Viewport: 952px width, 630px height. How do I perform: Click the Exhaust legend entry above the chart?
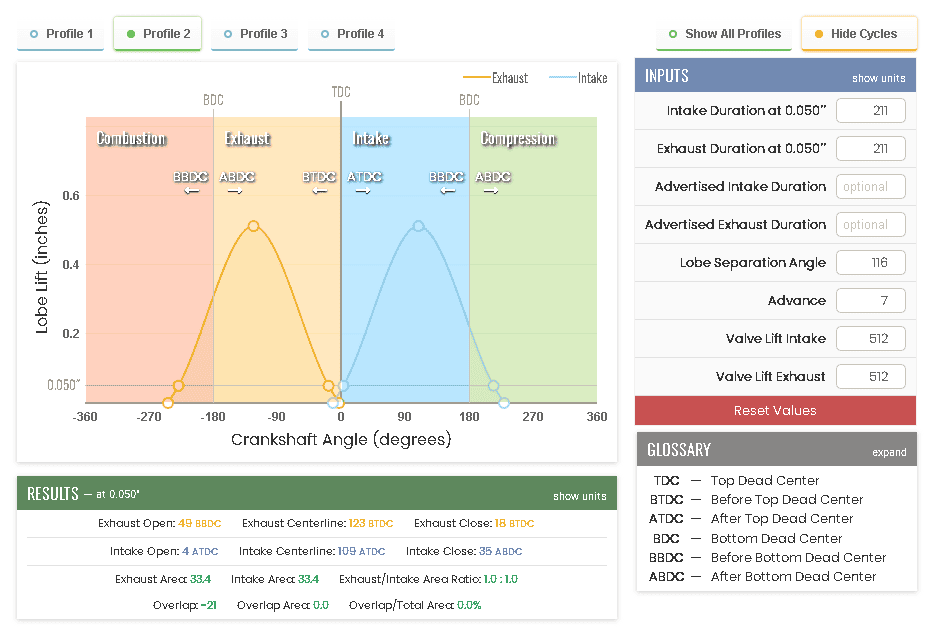[x=495, y=78]
